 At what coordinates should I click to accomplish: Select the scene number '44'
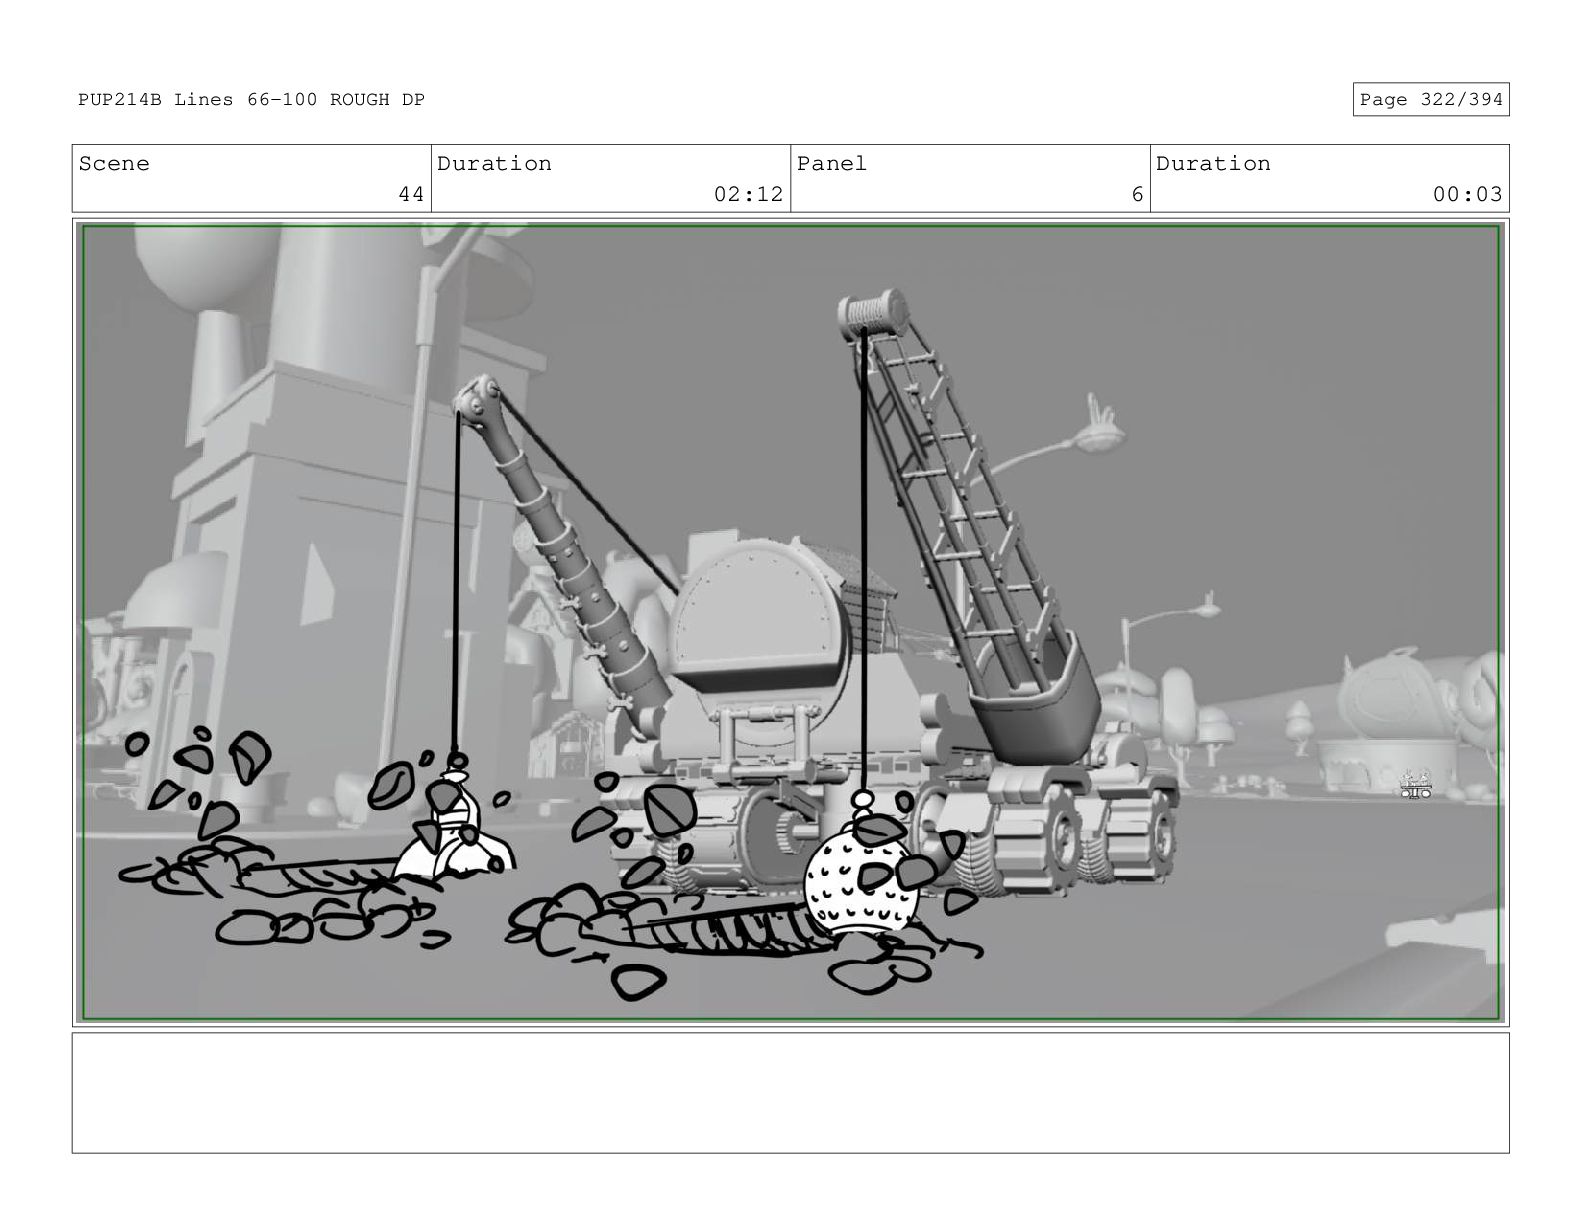pyautogui.click(x=411, y=194)
